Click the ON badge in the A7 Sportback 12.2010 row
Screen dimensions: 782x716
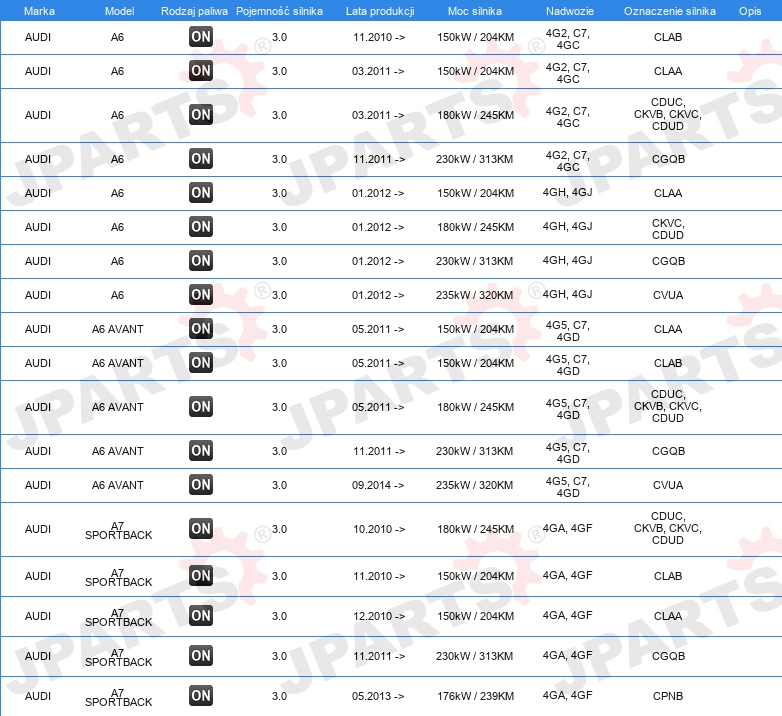coord(201,615)
